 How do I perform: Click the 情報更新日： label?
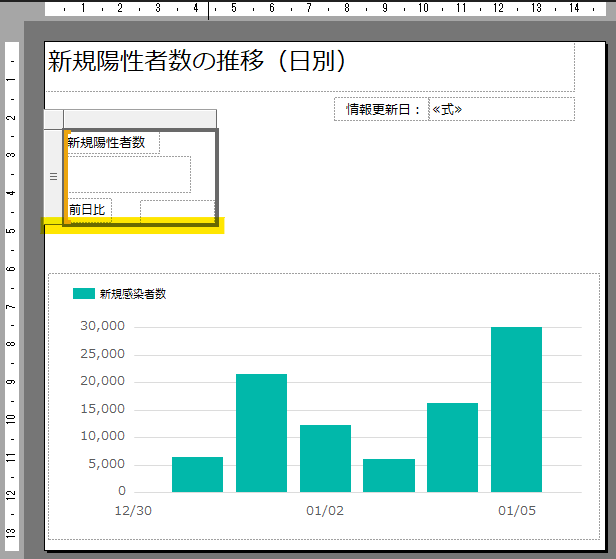tap(381, 109)
